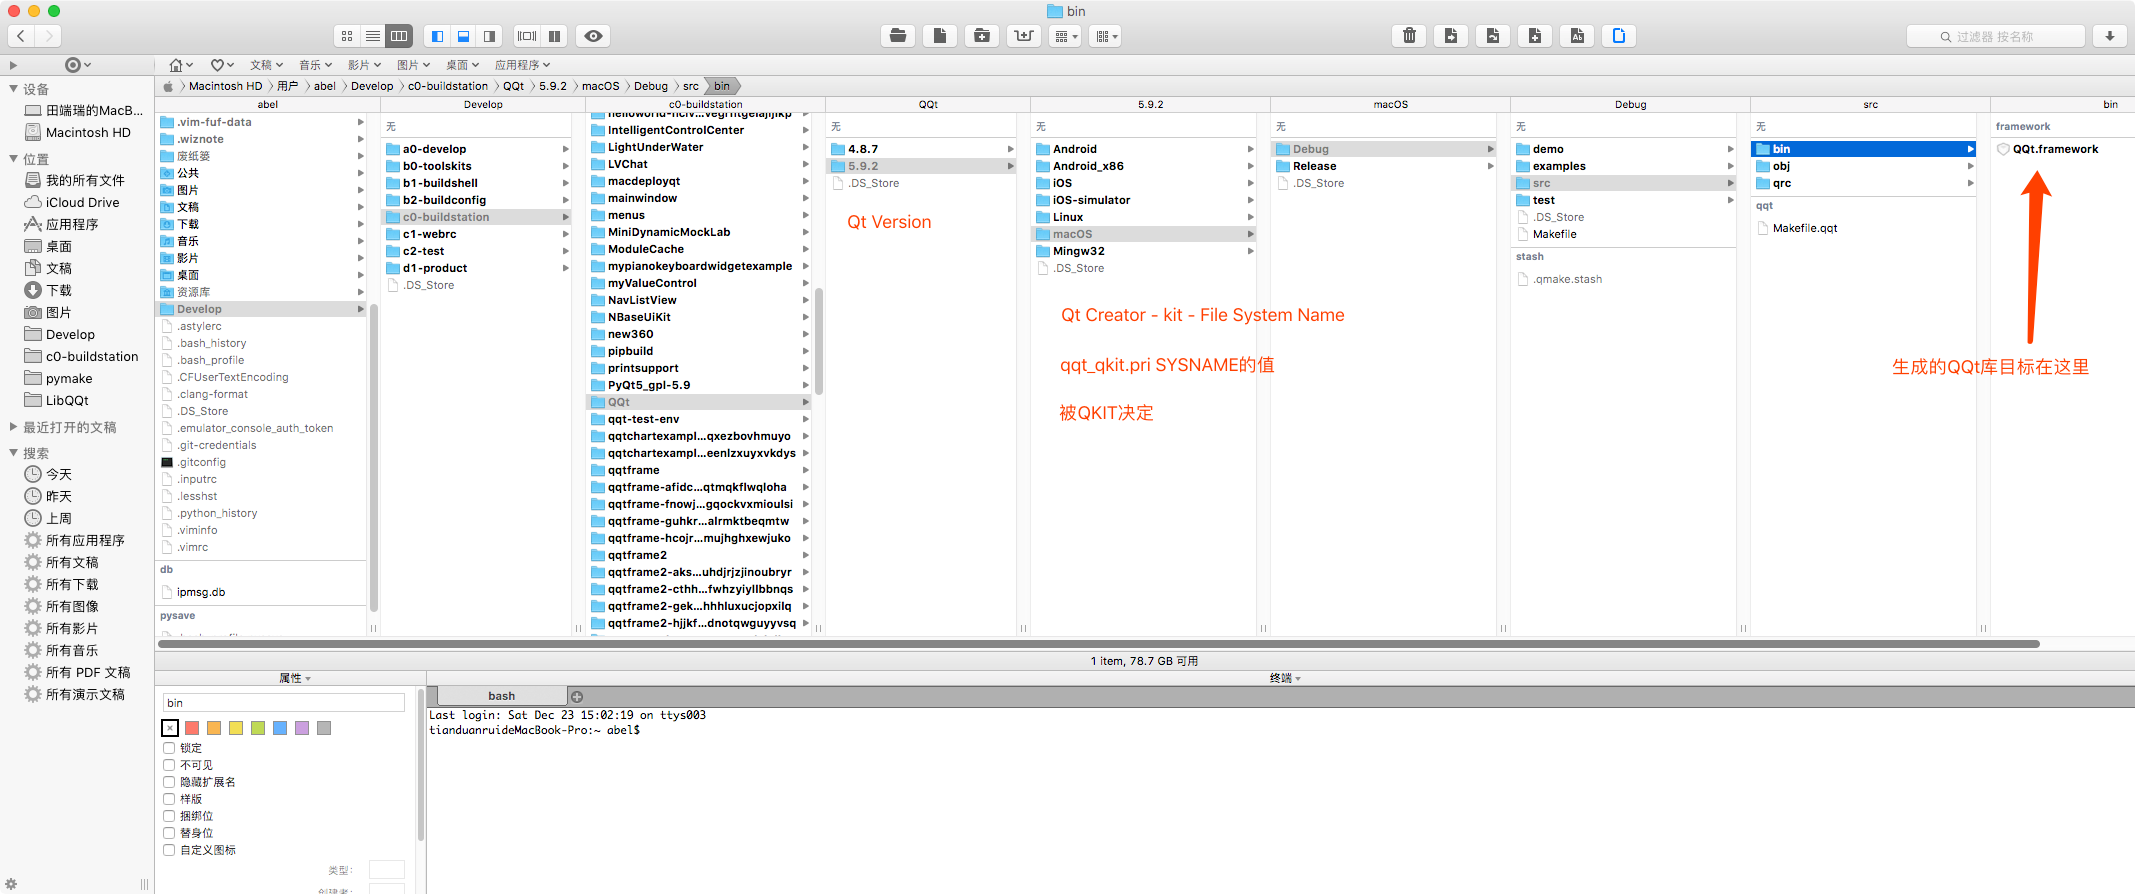2135x894 pixels.
Task: Apply the red label color swatch
Action: (x=192, y=728)
